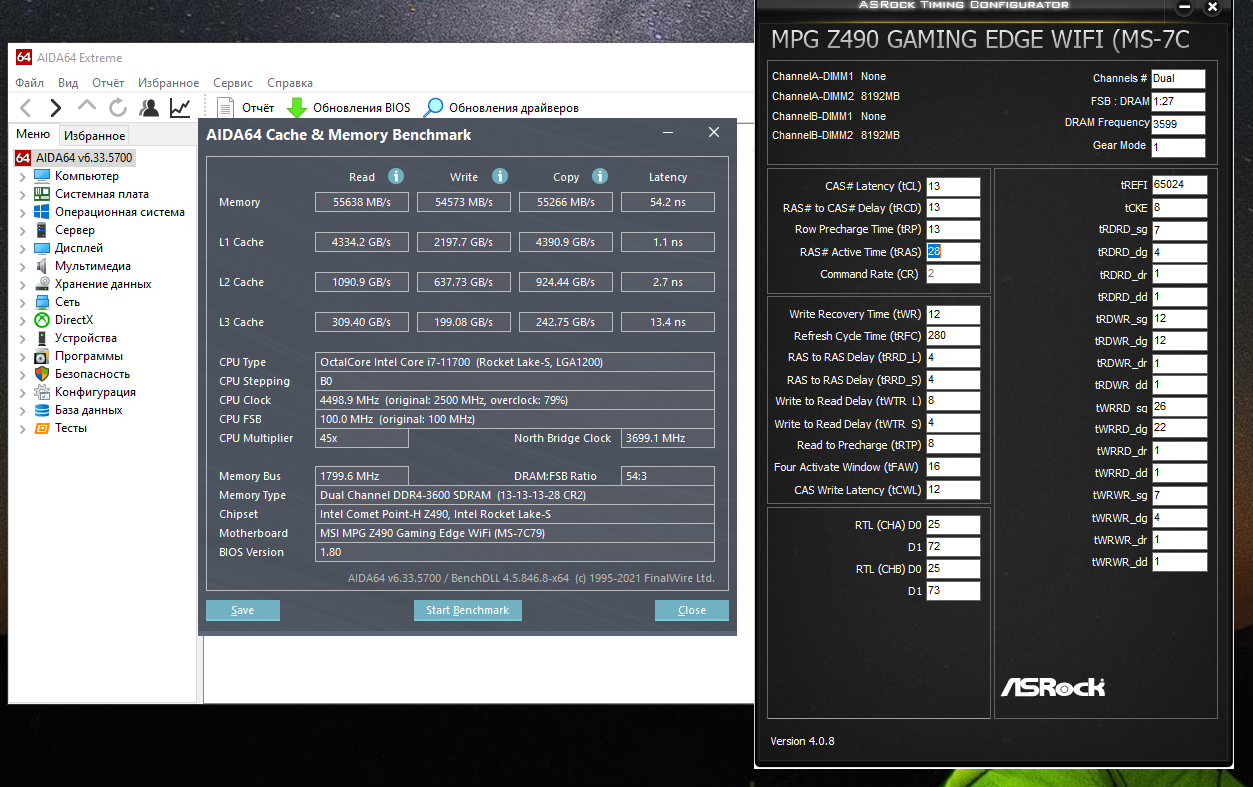Close the Cache & Memory Benchmark dialog
The height and width of the screenshot is (787, 1253).
(714, 132)
